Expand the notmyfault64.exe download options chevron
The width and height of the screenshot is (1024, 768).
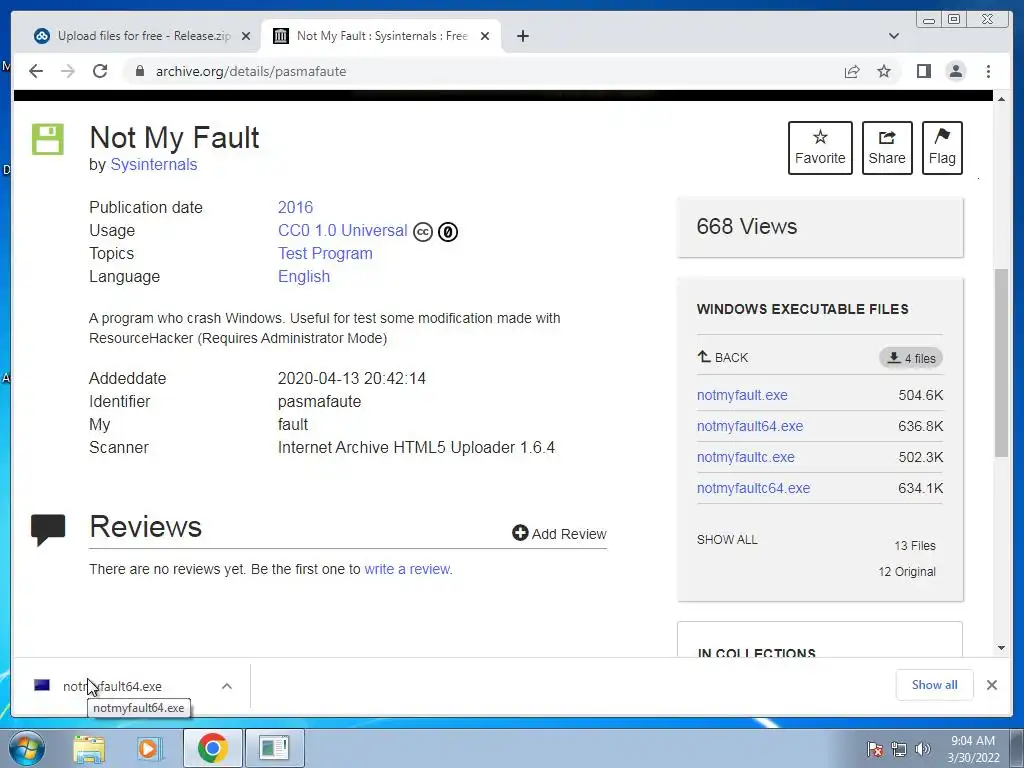click(227, 686)
